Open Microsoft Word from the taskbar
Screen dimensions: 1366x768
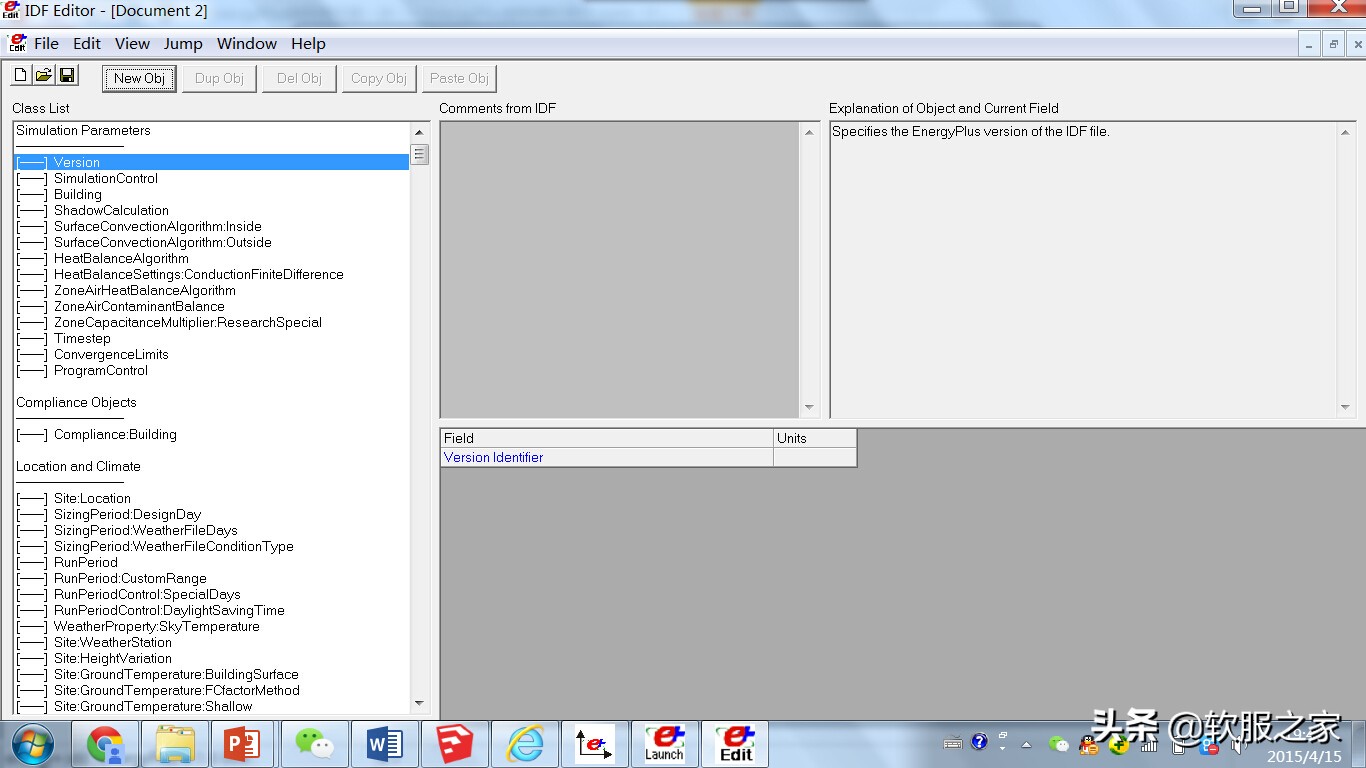point(384,745)
